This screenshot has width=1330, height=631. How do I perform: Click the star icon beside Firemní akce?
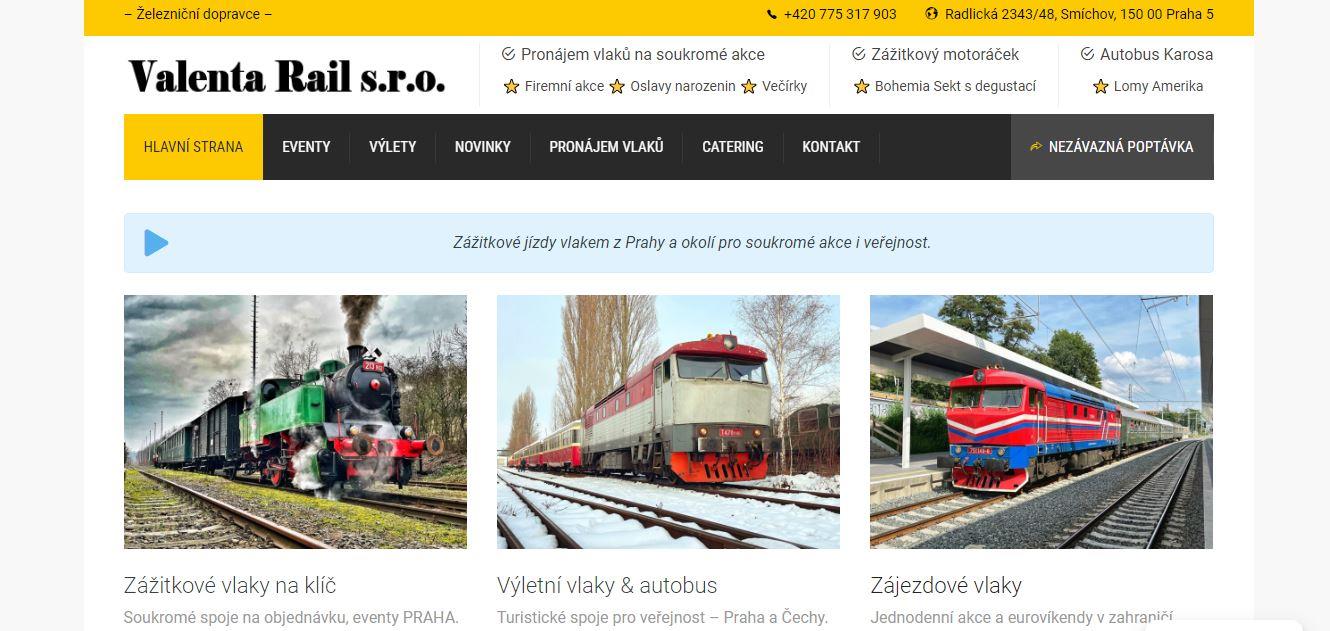(511, 87)
